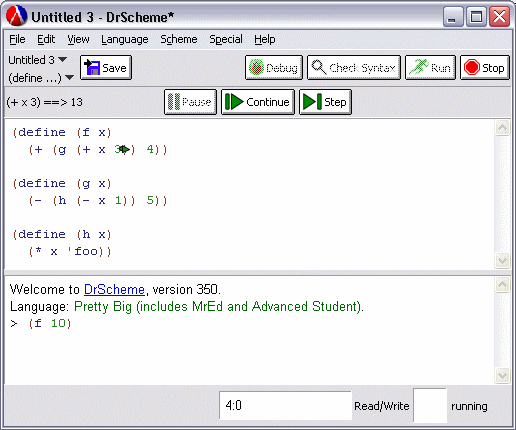
Task: Stop the running program
Action: click(x=485, y=68)
